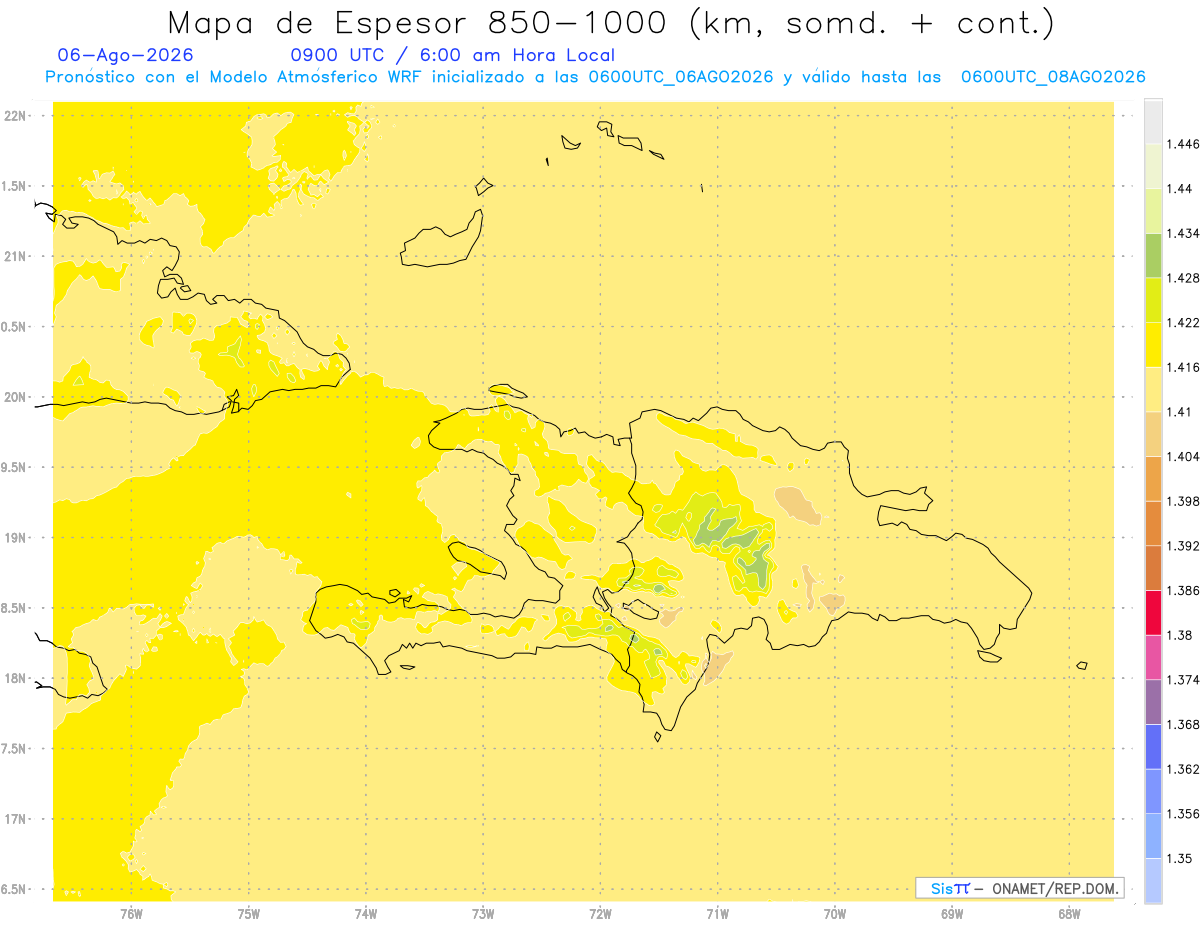Click the "1.374" colorbar value
The image size is (1200, 927).
pos(1183,680)
